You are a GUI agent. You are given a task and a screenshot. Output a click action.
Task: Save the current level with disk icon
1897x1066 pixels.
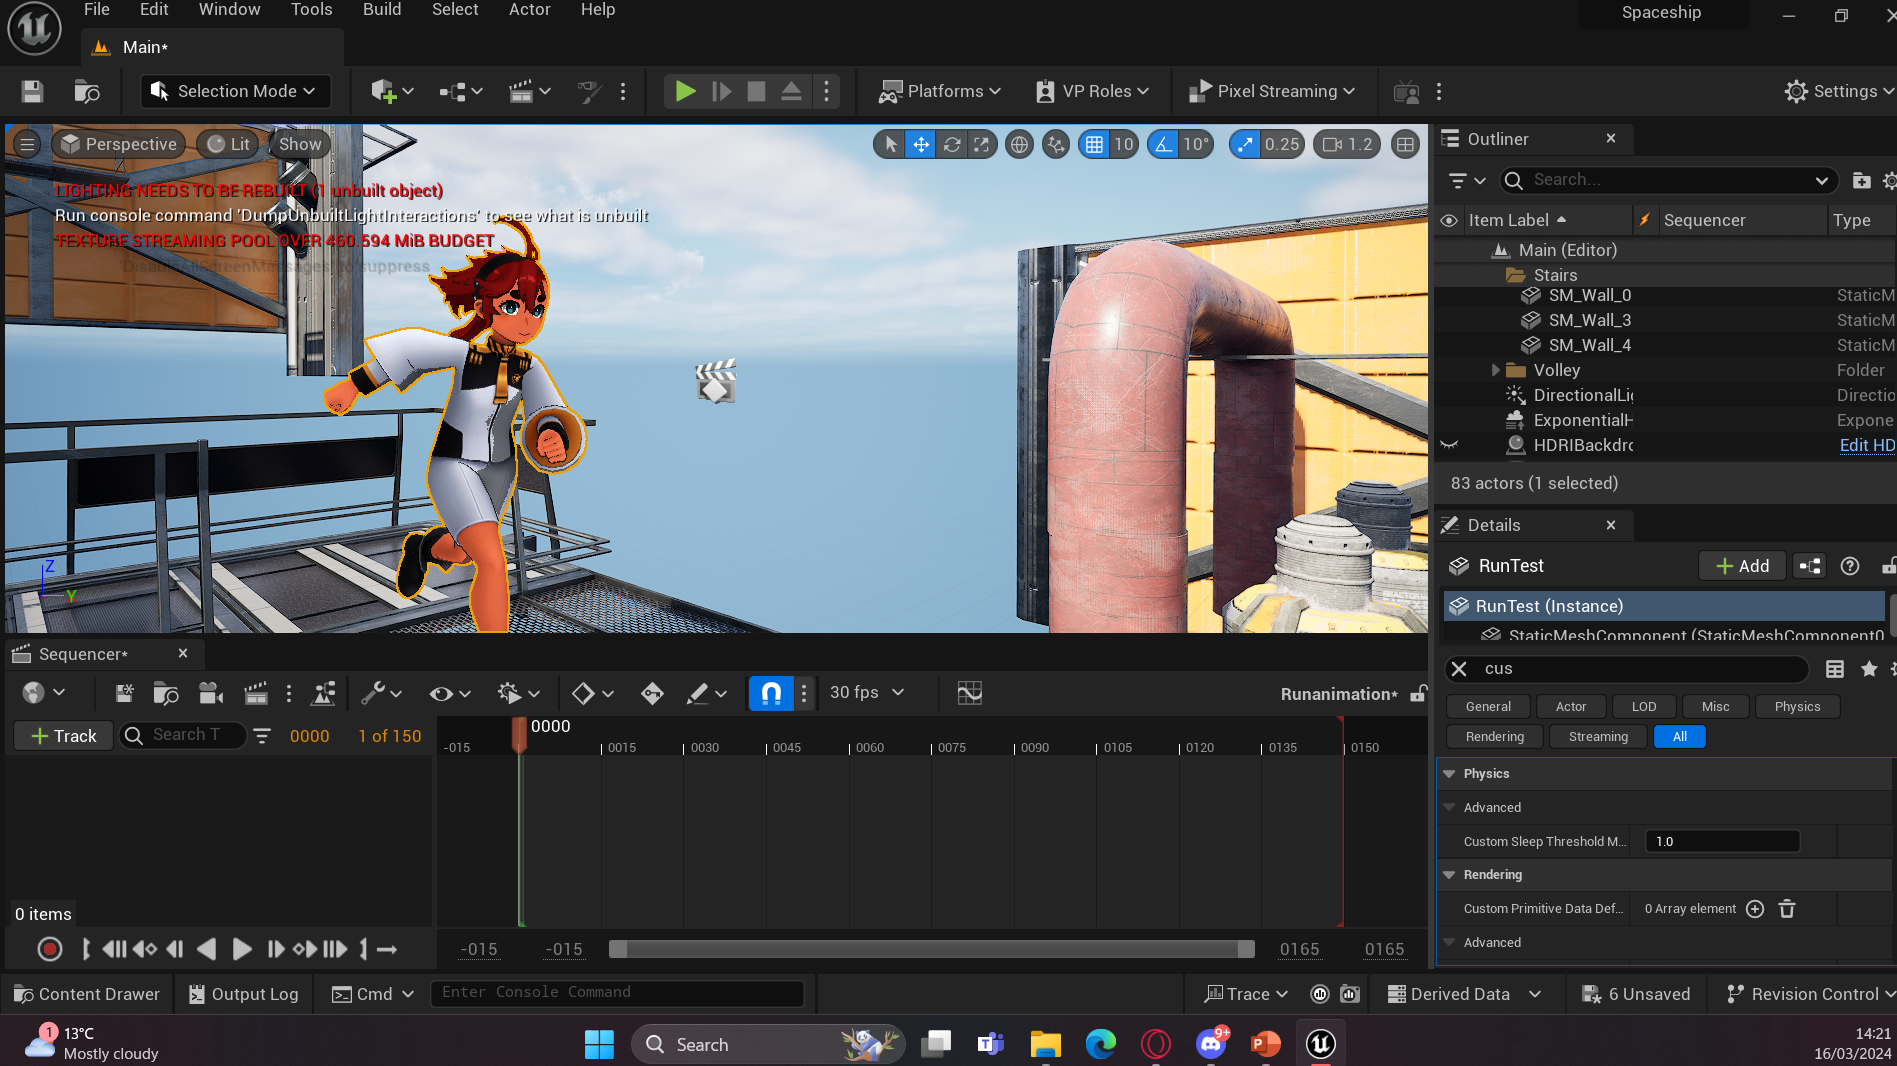32,91
